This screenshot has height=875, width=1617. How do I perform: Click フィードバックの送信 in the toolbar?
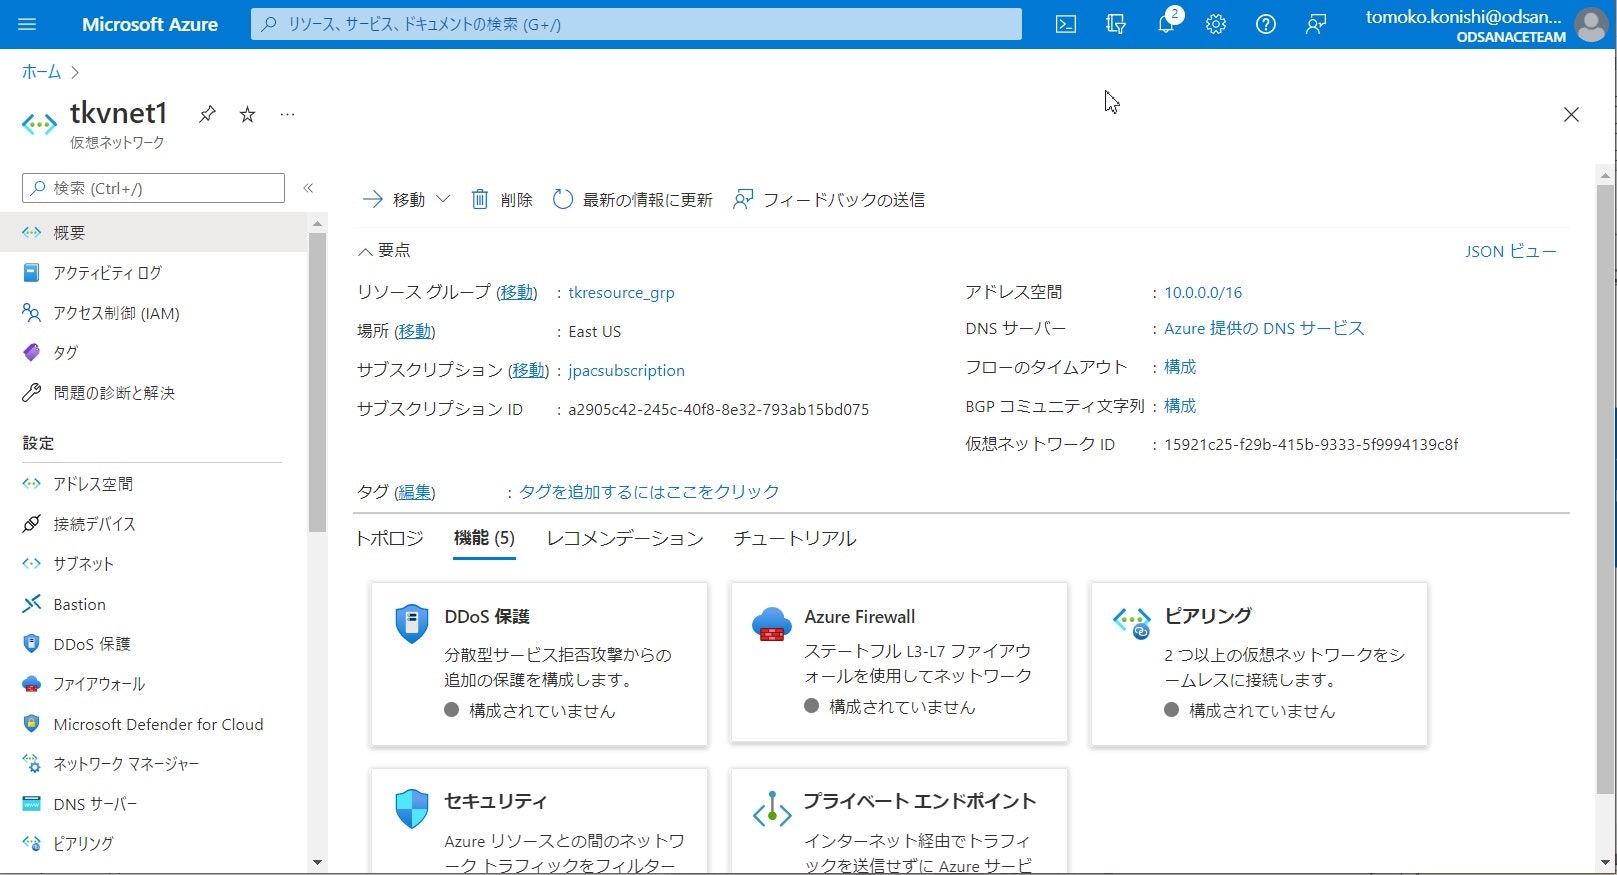829,199
